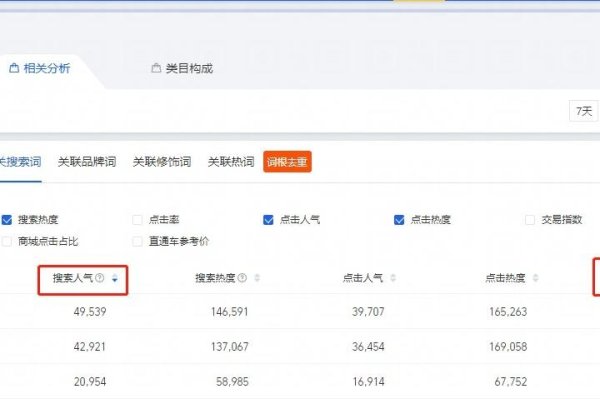The width and height of the screenshot is (600, 400).
Task: Click the orange 词根去重 button
Action: coord(287,162)
